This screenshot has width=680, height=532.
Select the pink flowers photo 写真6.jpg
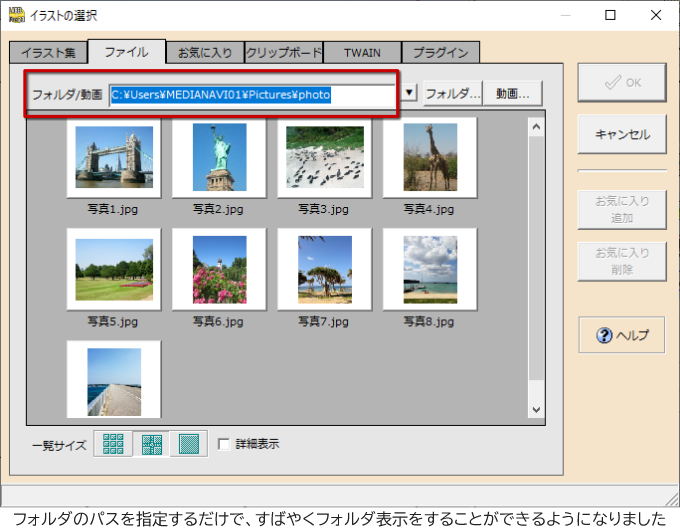point(219,270)
